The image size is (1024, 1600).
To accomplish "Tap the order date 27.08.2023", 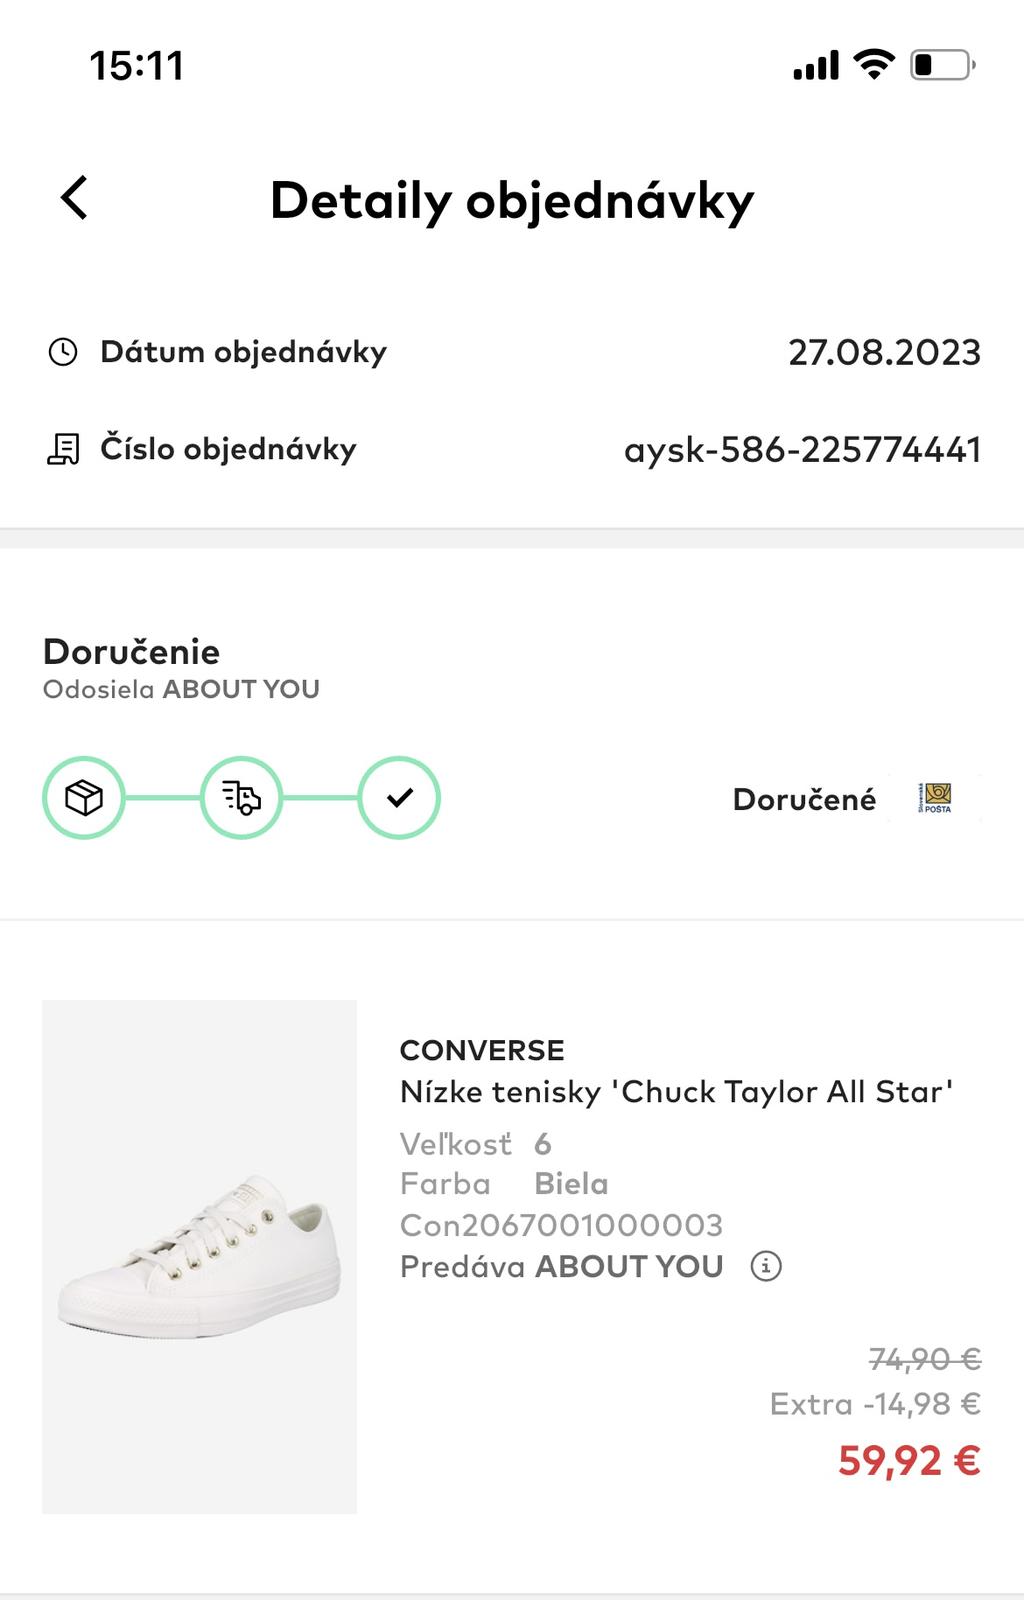I will (x=884, y=352).
